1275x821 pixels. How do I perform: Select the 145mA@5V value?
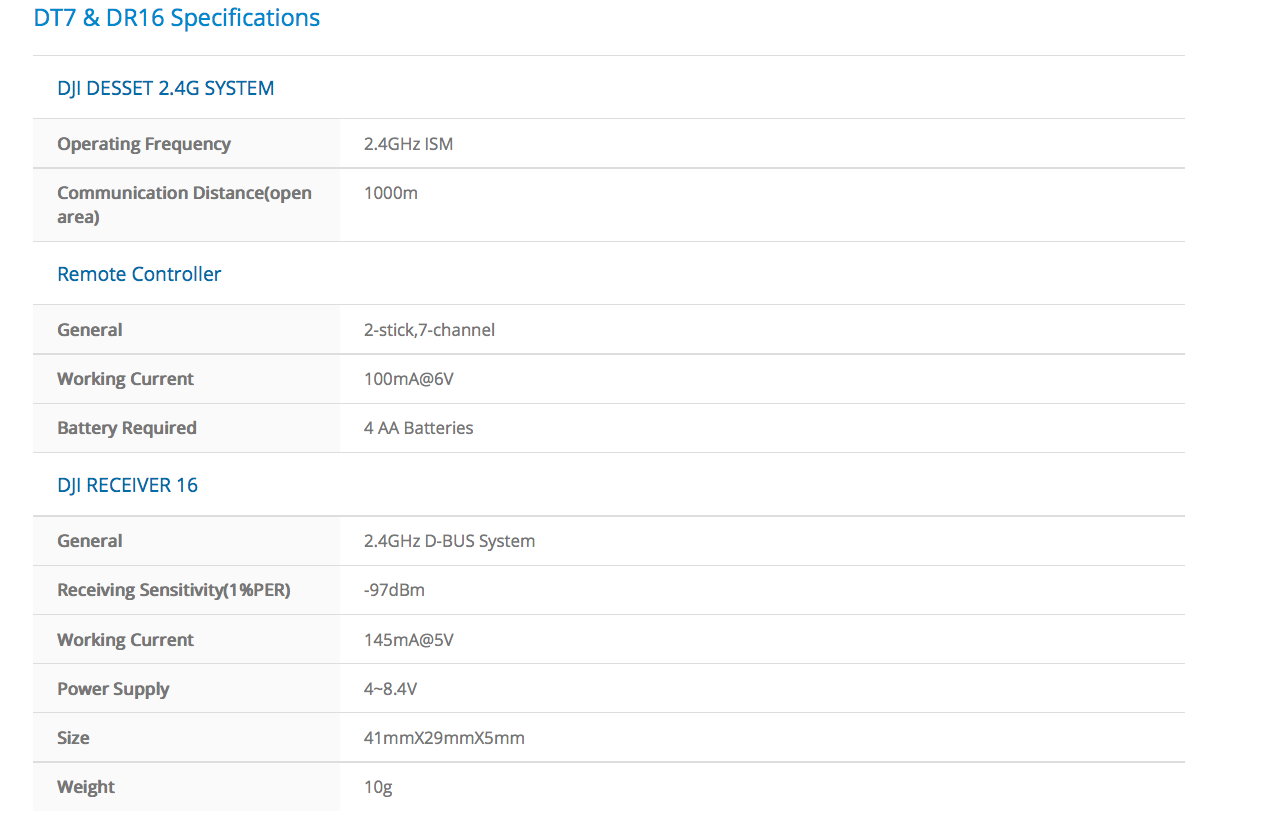[410, 640]
